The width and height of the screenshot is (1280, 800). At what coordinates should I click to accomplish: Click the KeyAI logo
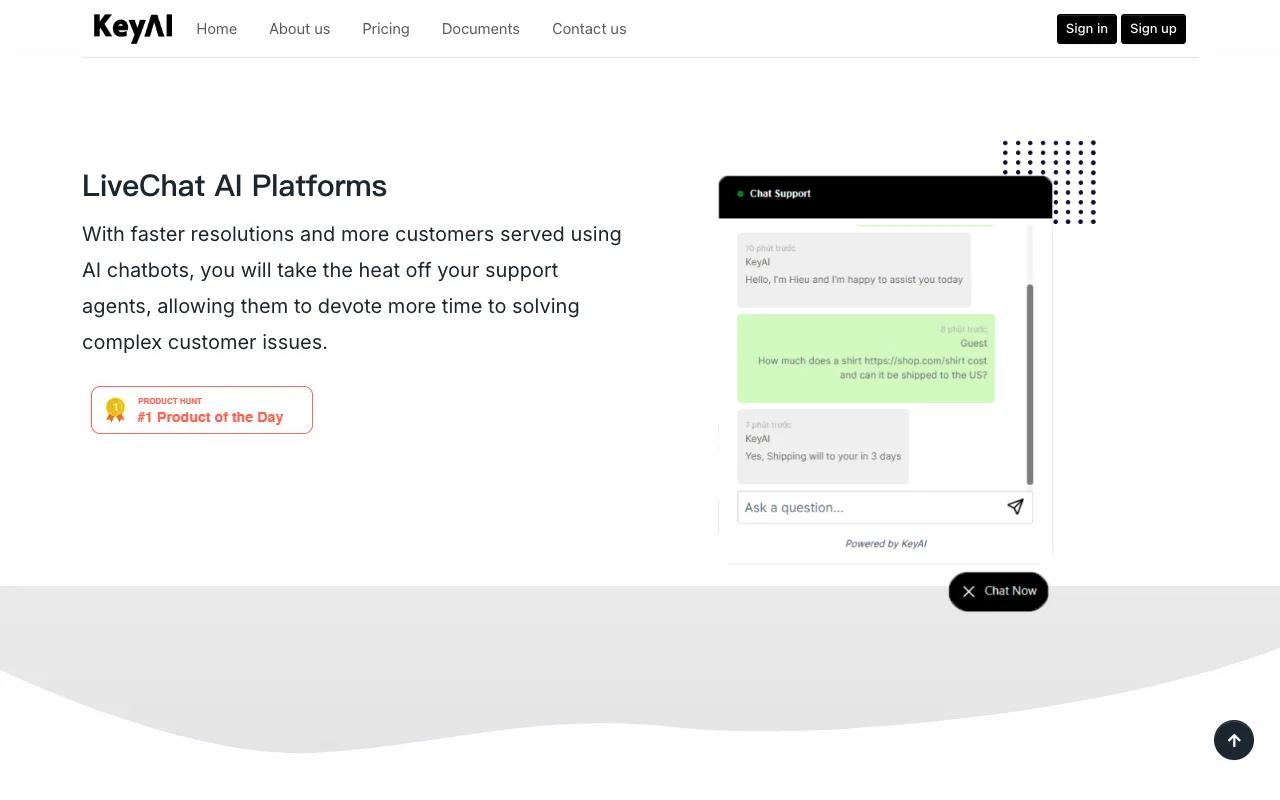tap(133, 28)
